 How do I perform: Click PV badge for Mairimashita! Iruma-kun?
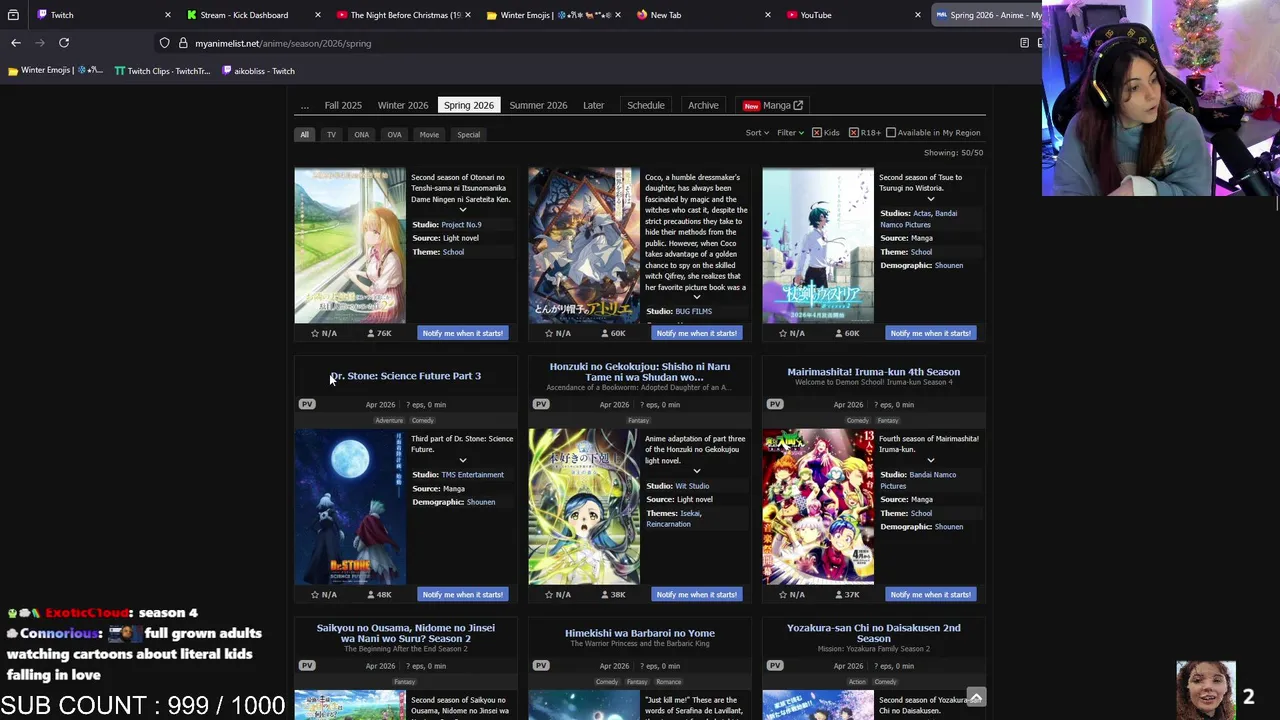point(775,404)
